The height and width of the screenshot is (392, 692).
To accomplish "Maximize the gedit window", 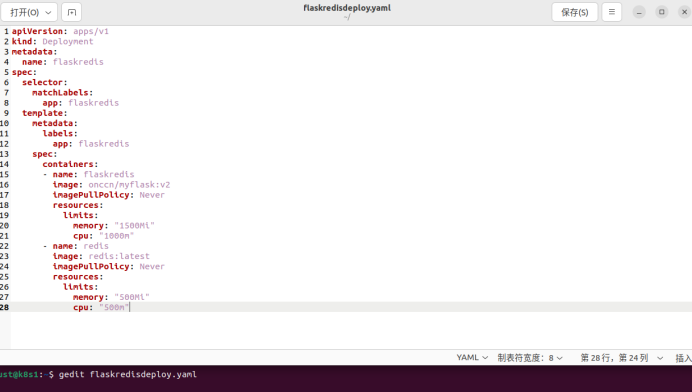I will 662,12.
